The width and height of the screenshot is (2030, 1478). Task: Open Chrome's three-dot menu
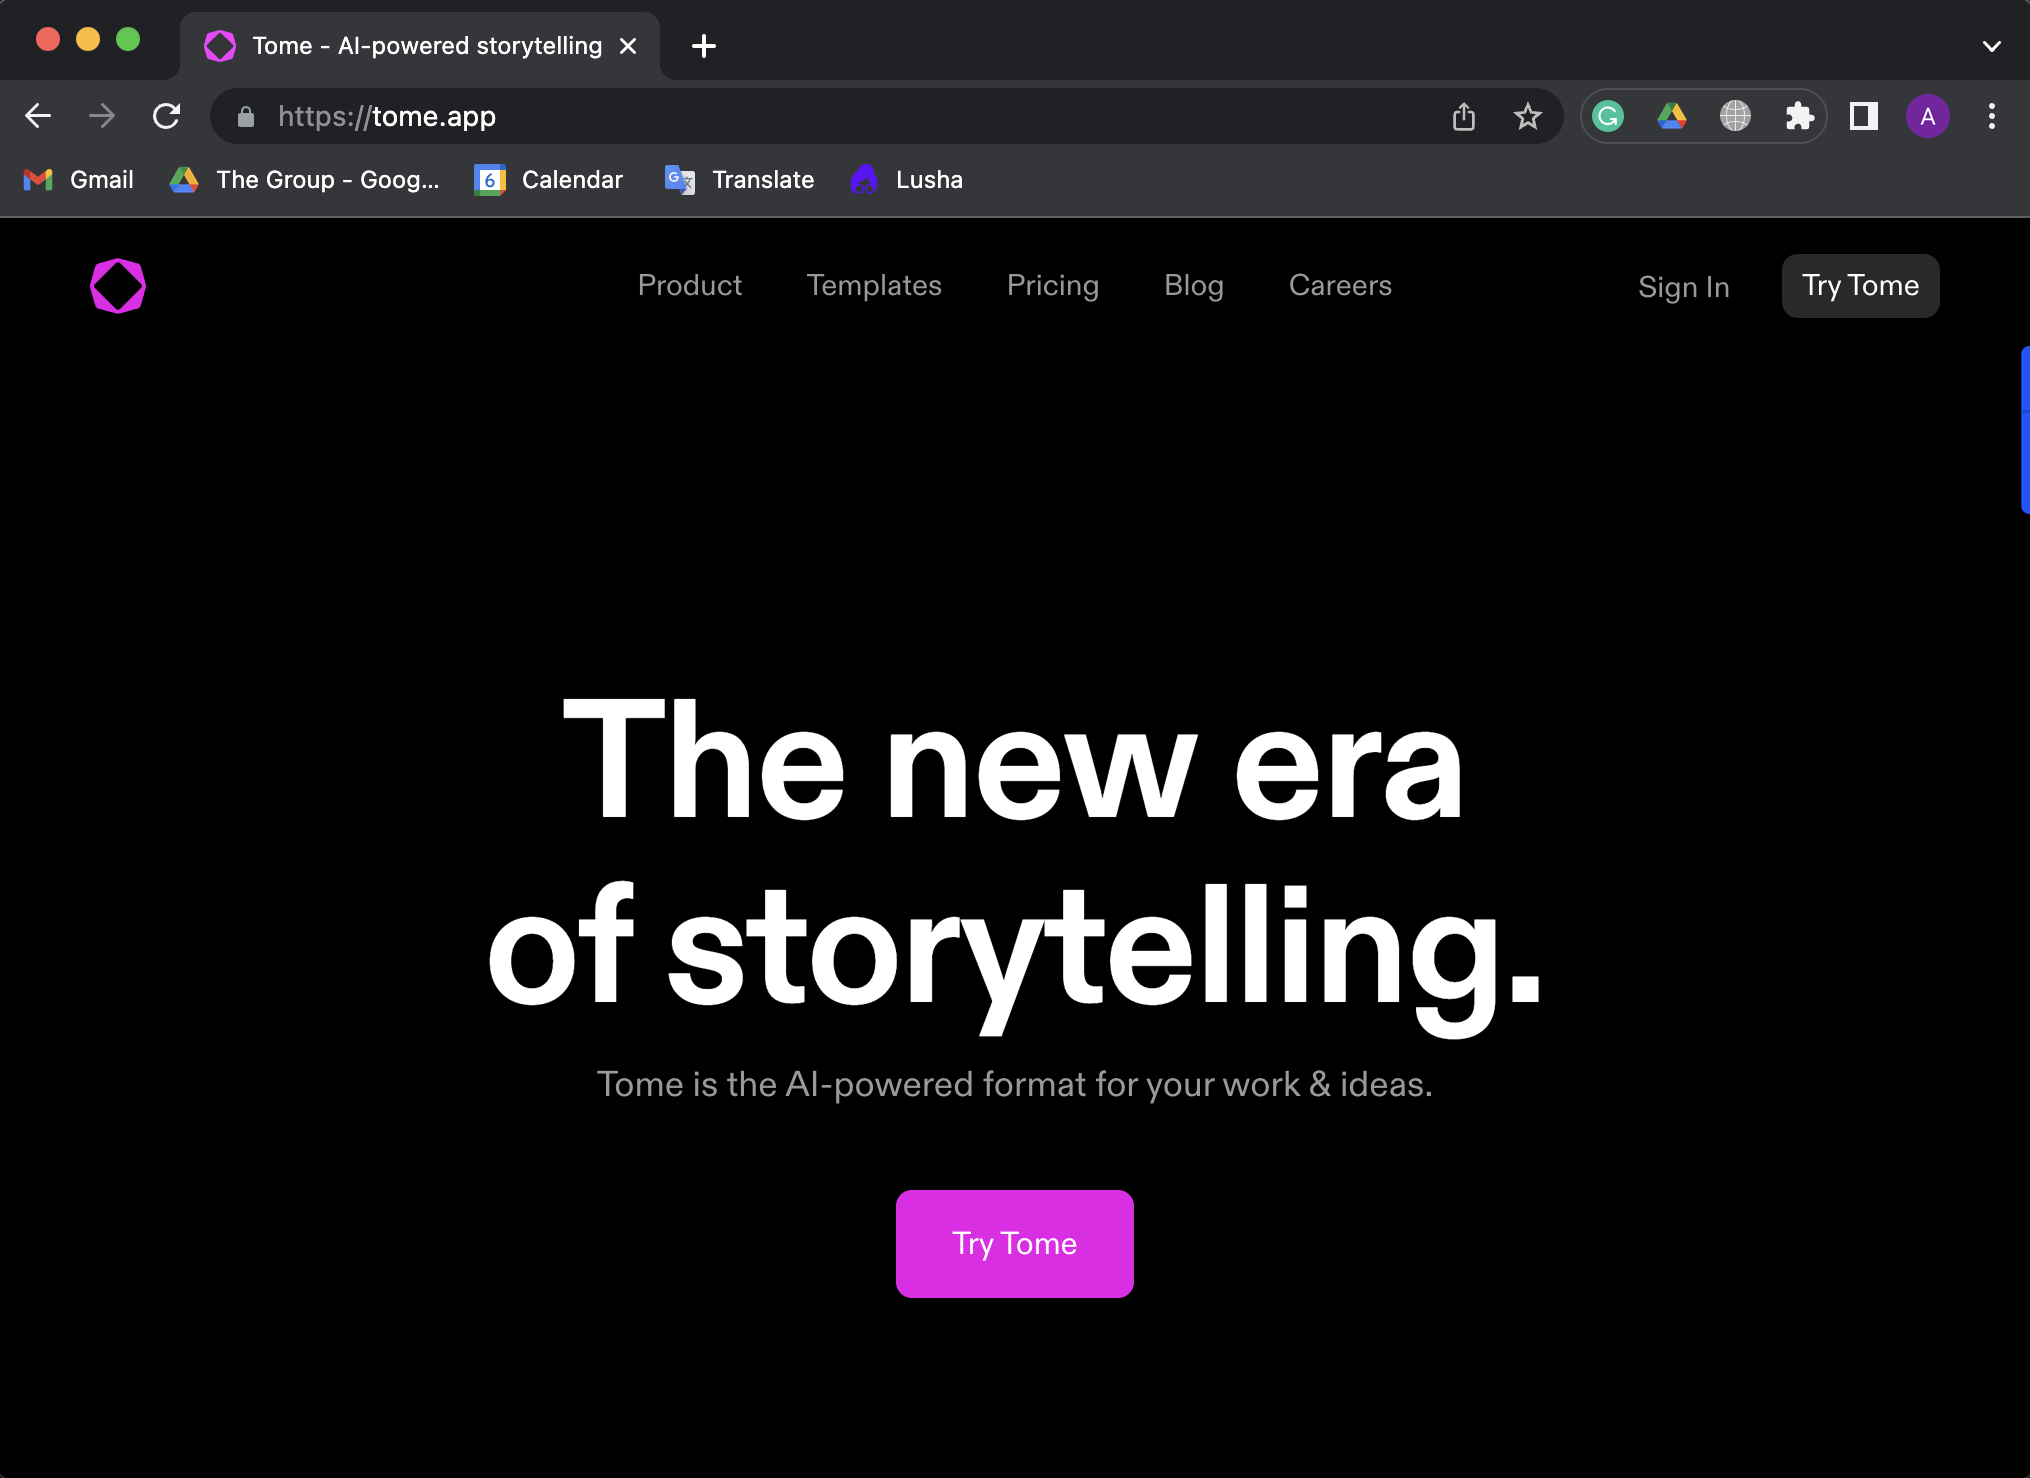pos(1992,116)
